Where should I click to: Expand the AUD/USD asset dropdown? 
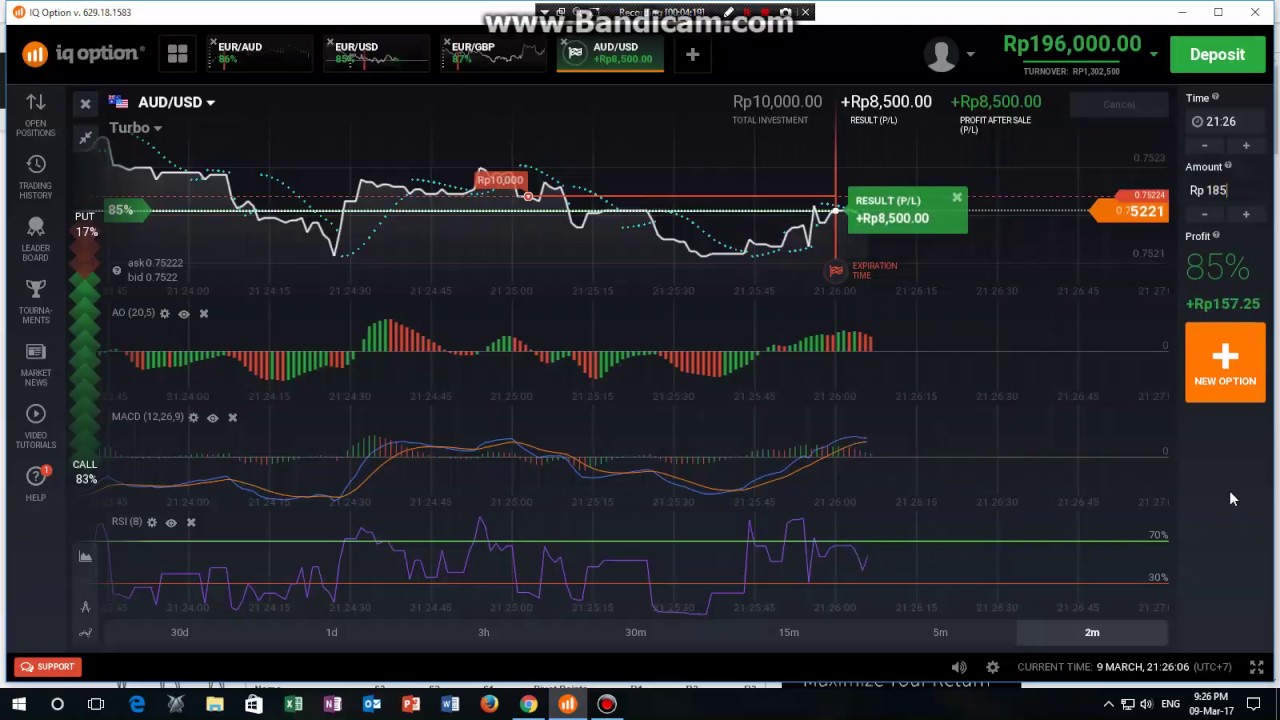pyautogui.click(x=176, y=102)
